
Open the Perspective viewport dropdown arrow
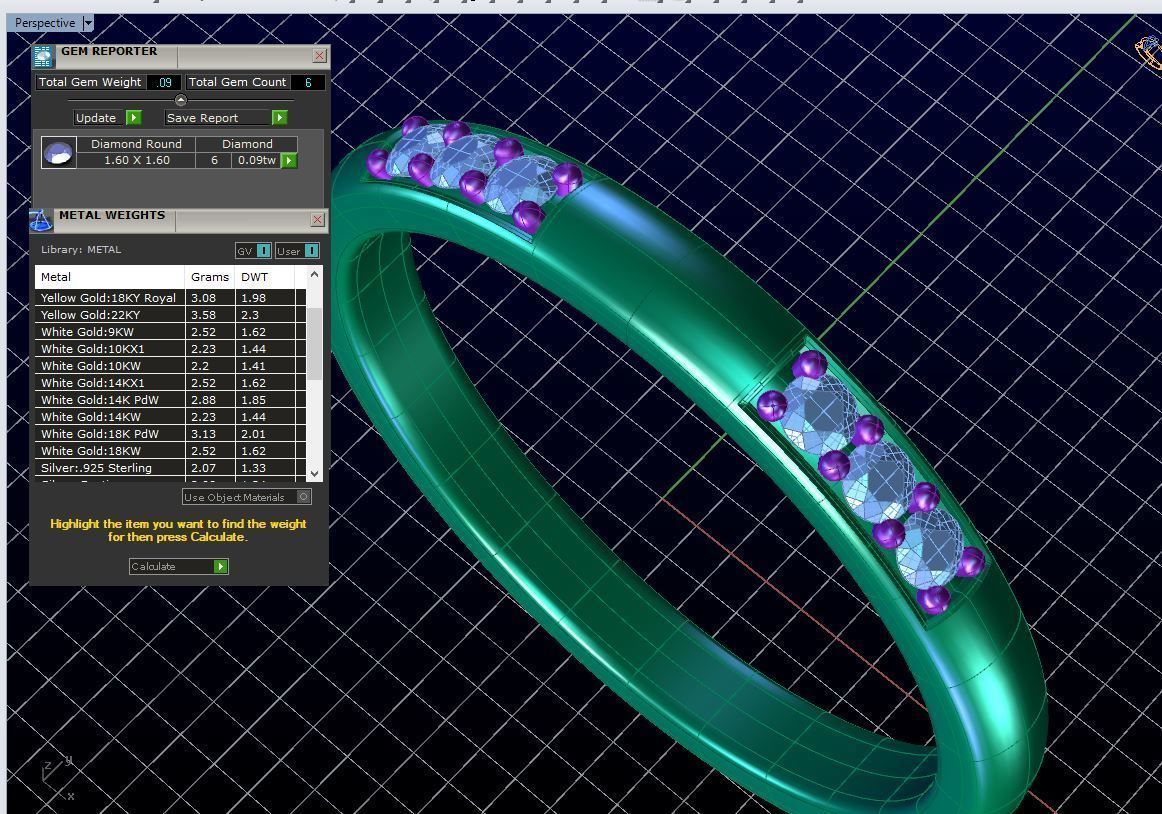pos(88,23)
